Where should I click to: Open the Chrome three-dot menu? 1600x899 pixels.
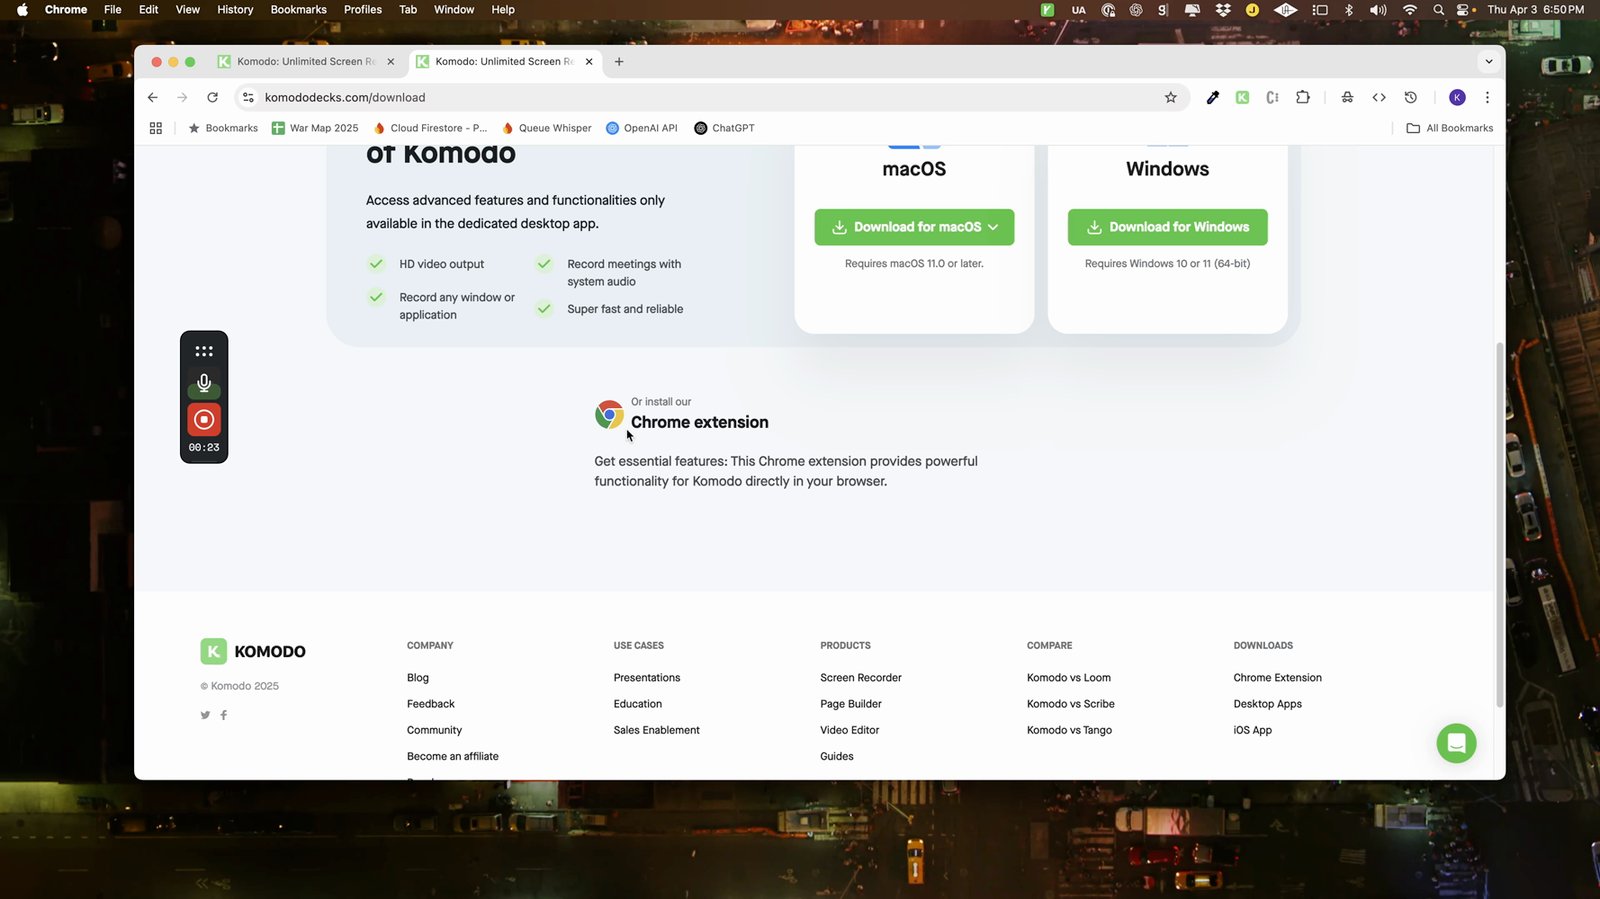click(1487, 97)
